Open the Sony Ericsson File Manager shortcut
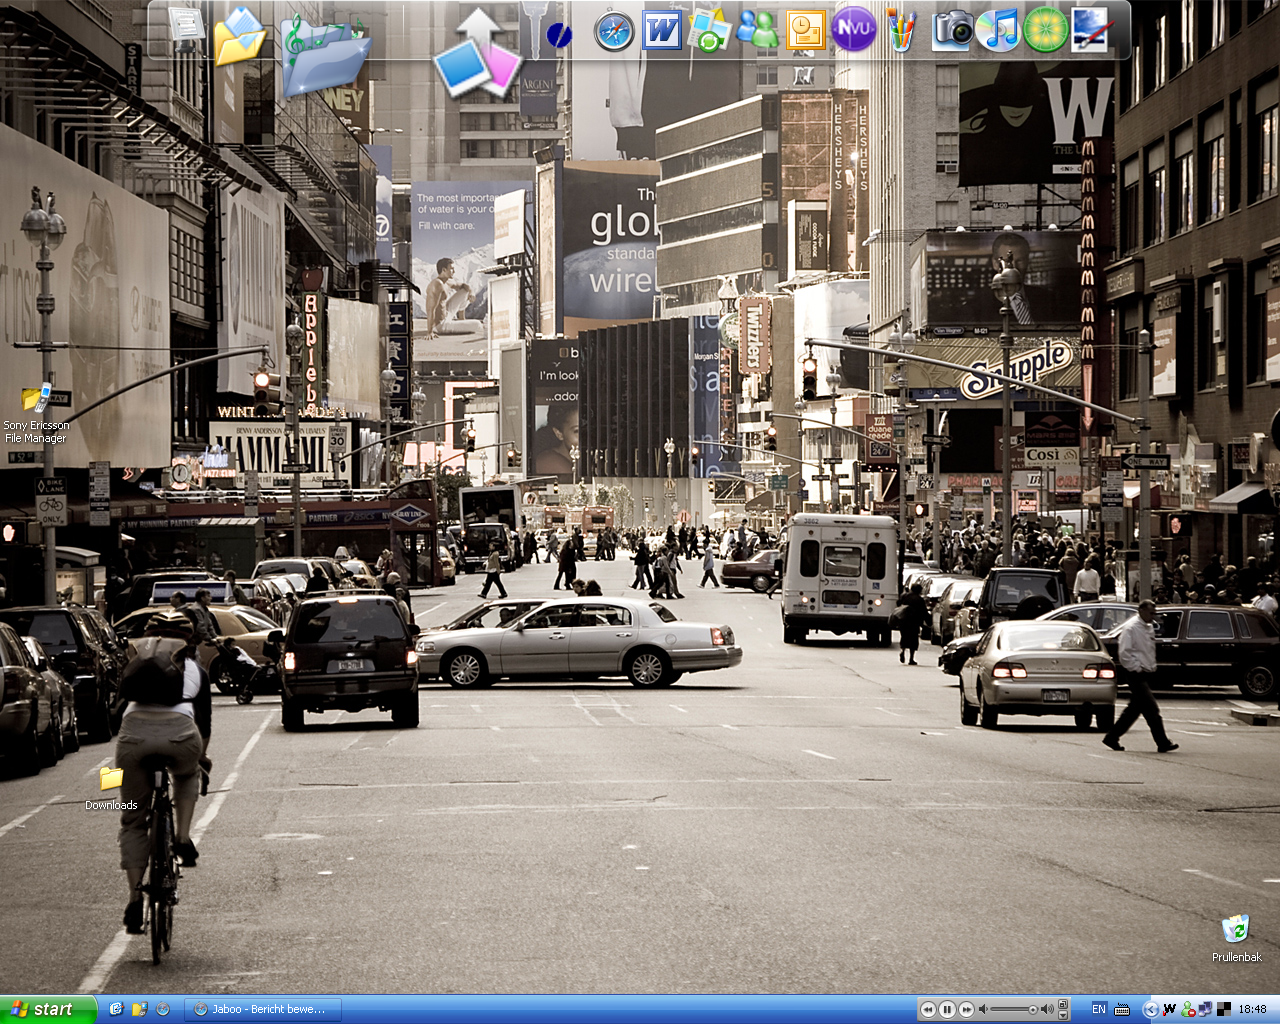The width and height of the screenshot is (1280, 1024). pyautogui.click(x=36, y=399)
